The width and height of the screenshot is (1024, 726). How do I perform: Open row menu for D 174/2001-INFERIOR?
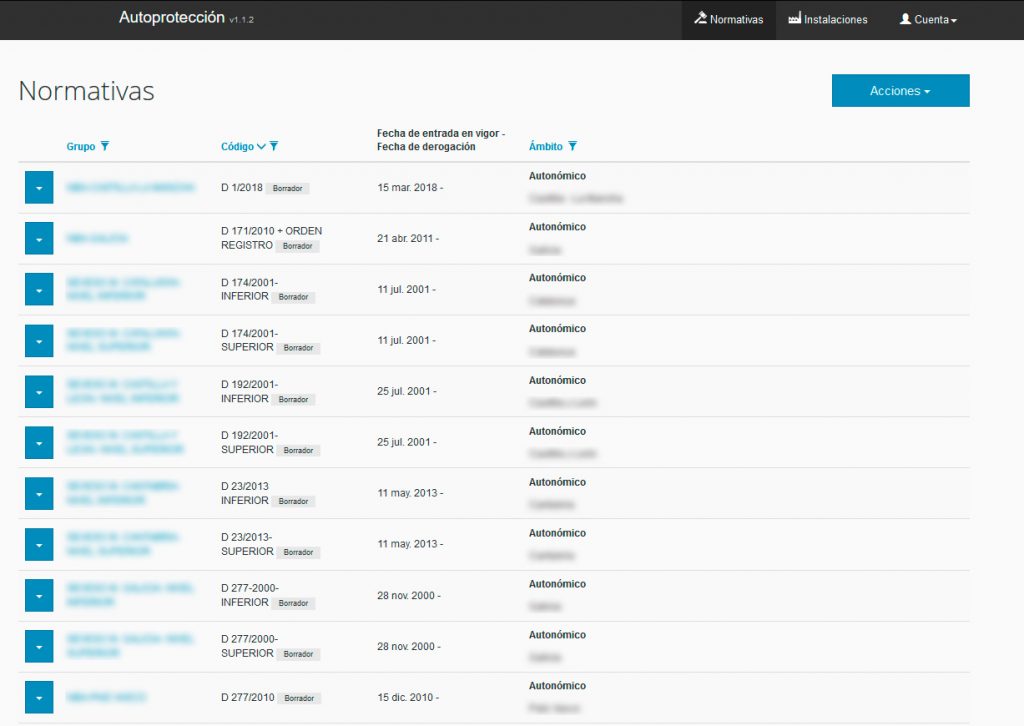(x=38, y=290)
